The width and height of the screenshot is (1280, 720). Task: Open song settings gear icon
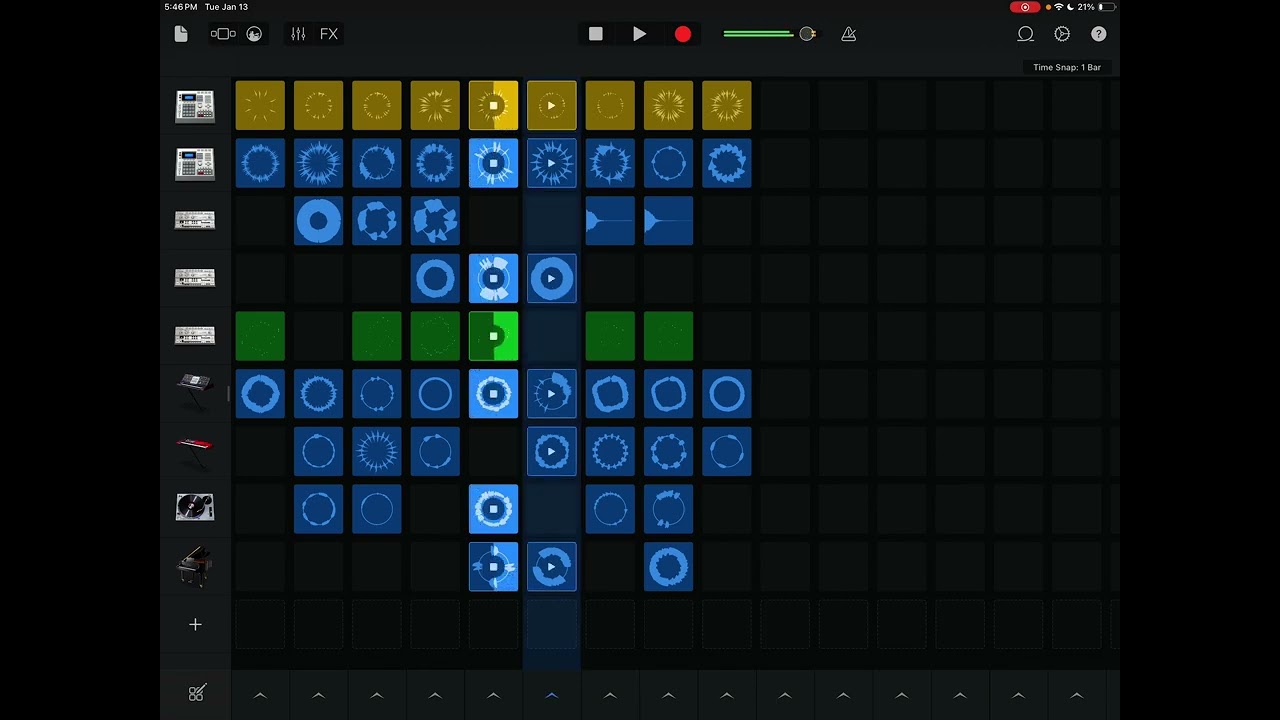coord(1062,34)
